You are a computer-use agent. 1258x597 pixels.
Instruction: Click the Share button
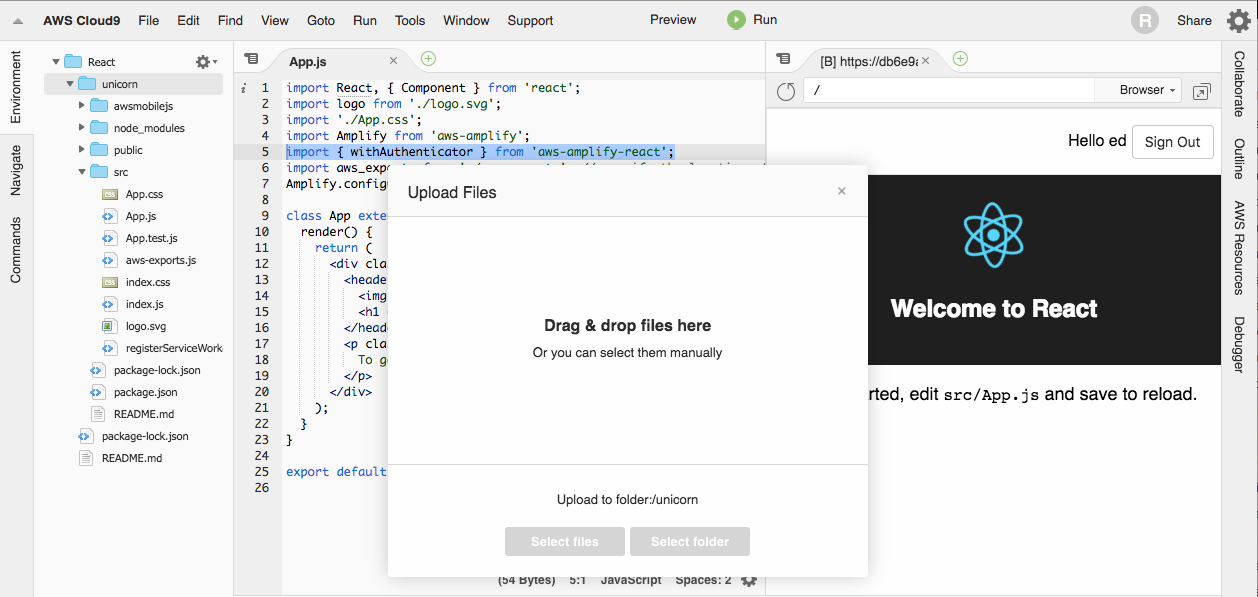(1194, 20)
